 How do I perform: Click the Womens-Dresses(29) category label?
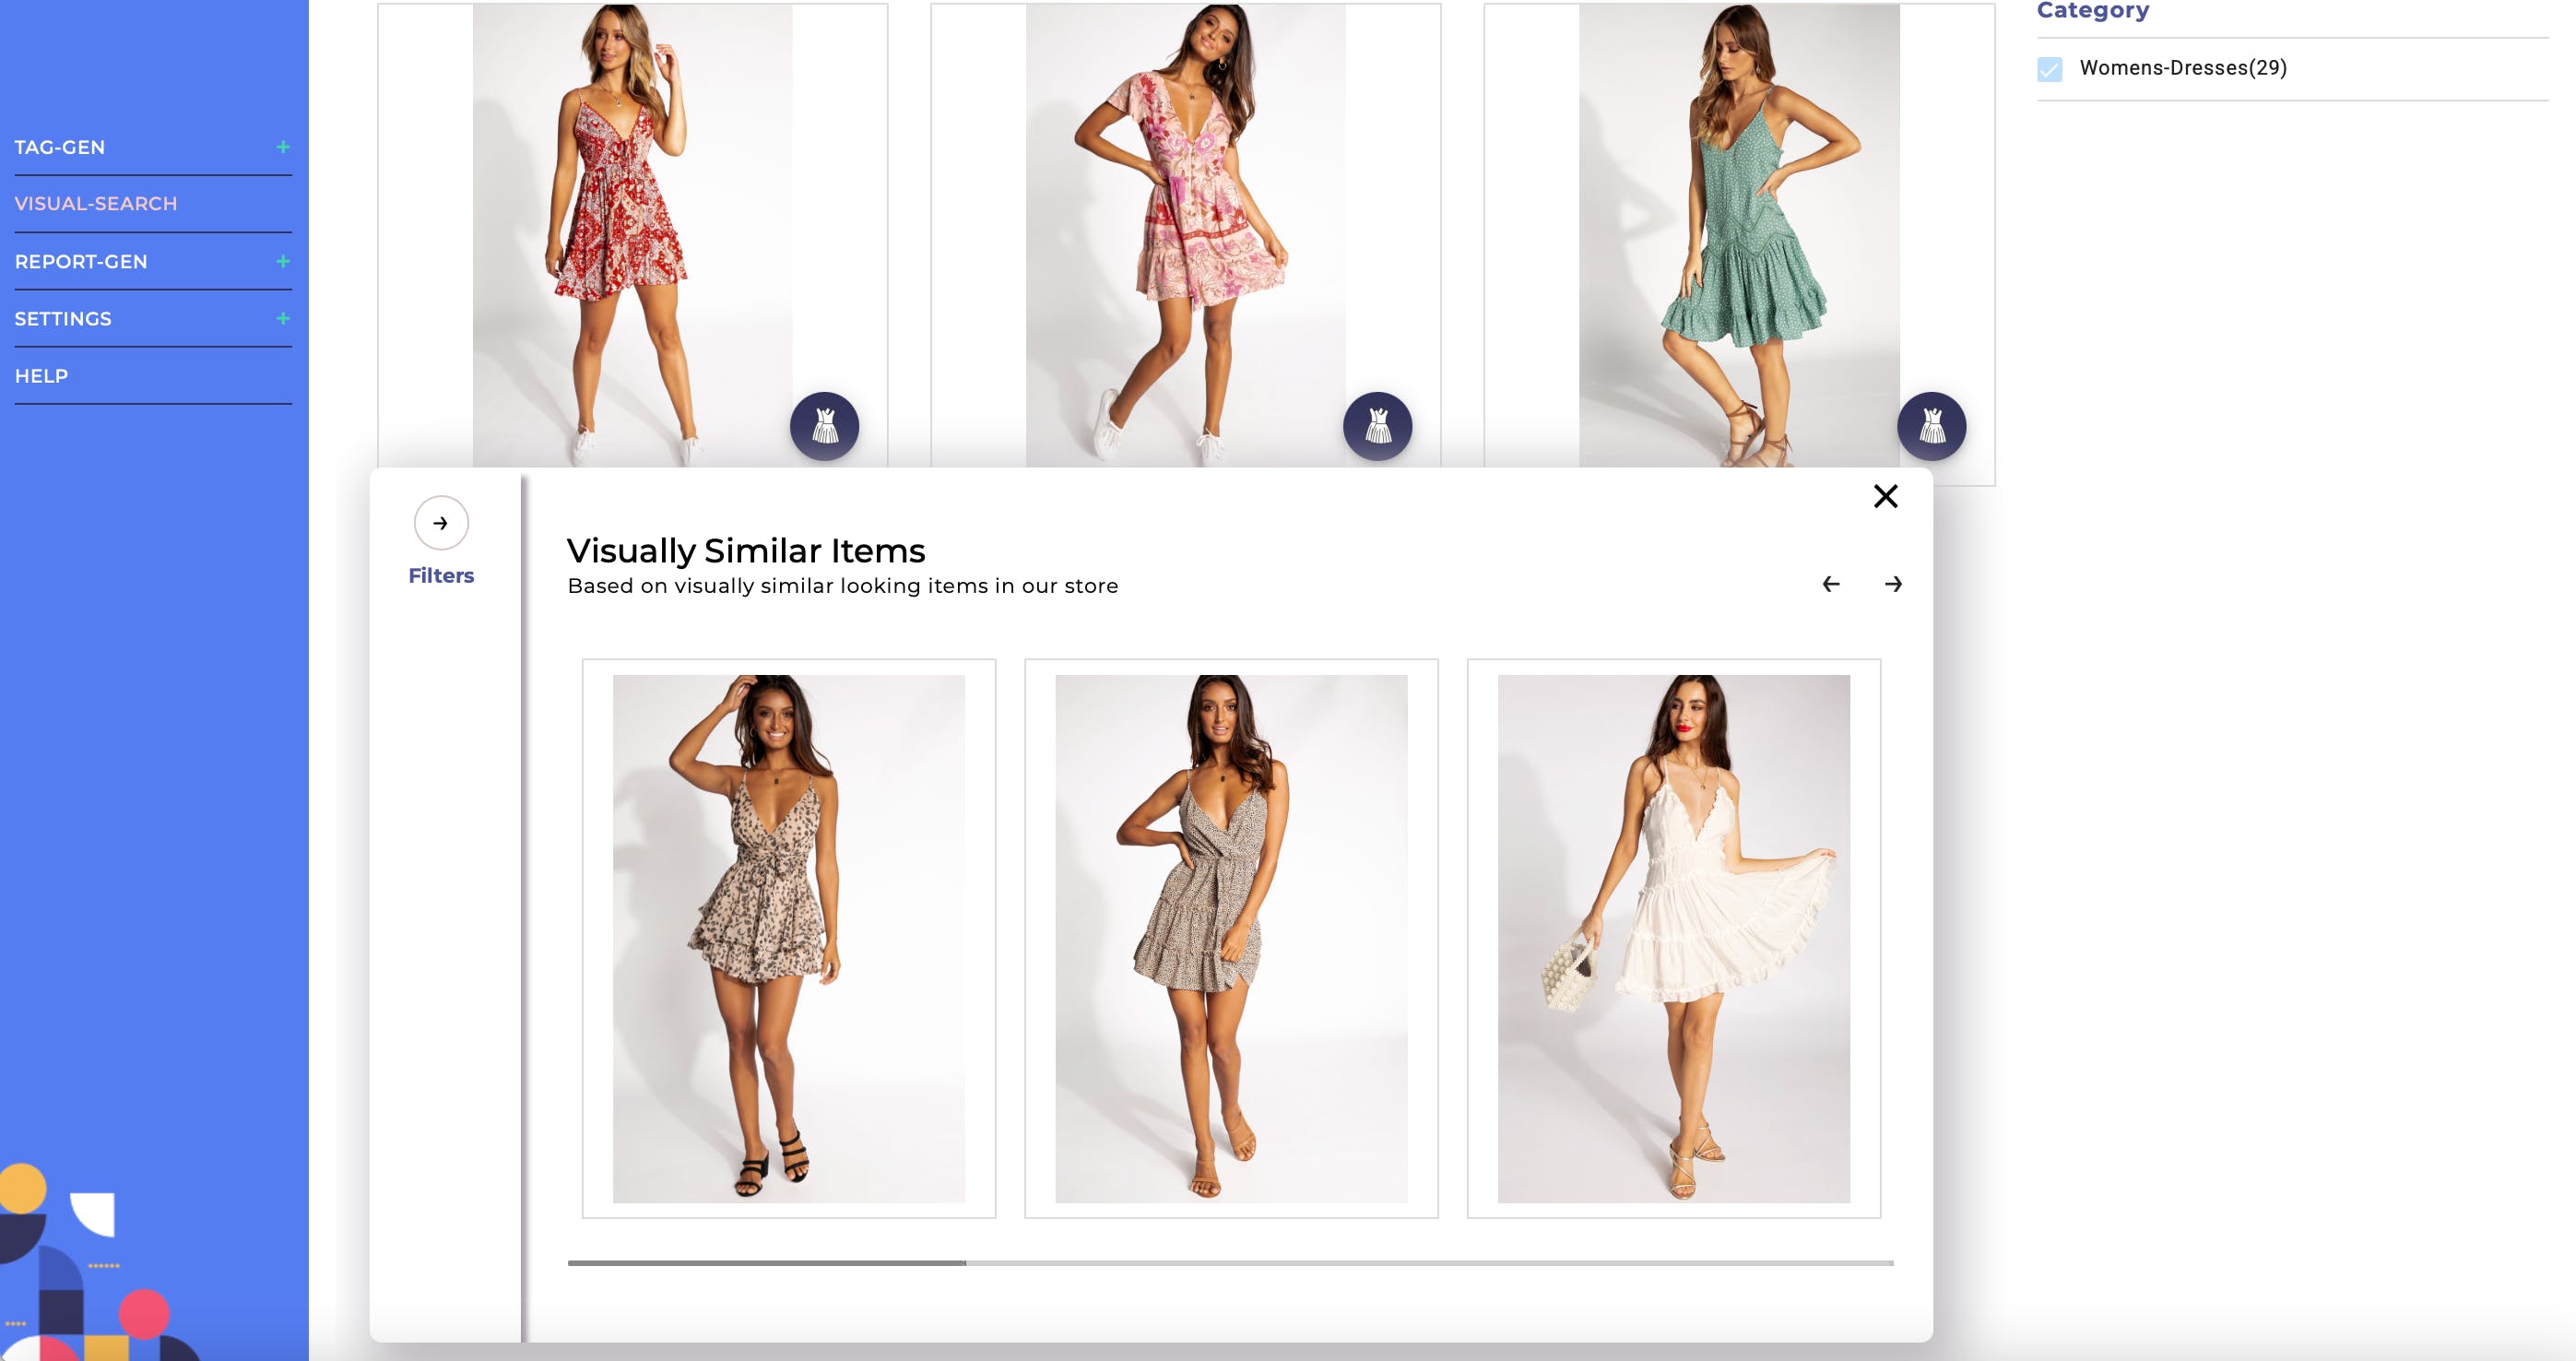(x=2183, y=68)
